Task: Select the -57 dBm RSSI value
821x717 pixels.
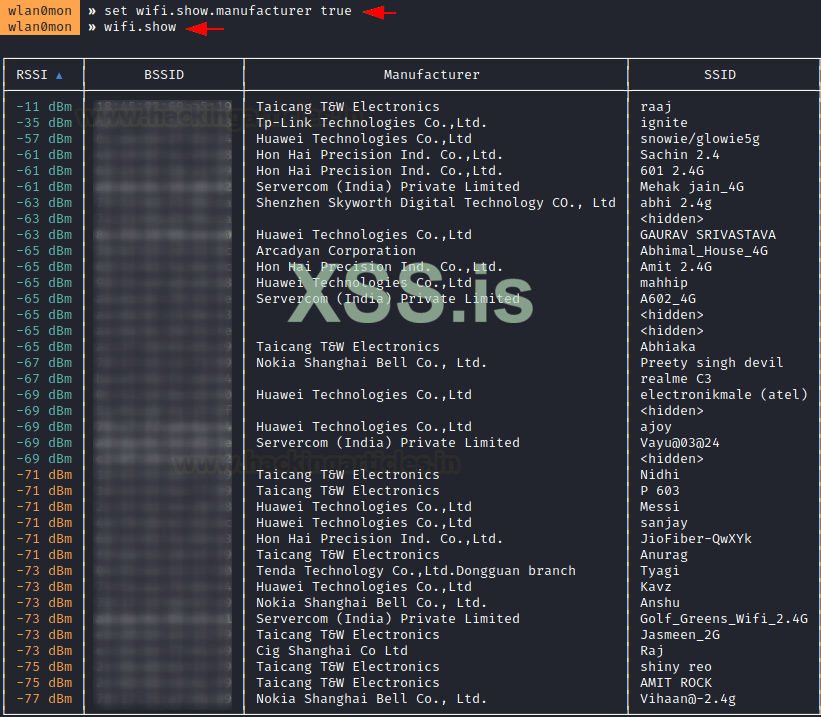Action: pyautogui.click(x=44, y=139)
